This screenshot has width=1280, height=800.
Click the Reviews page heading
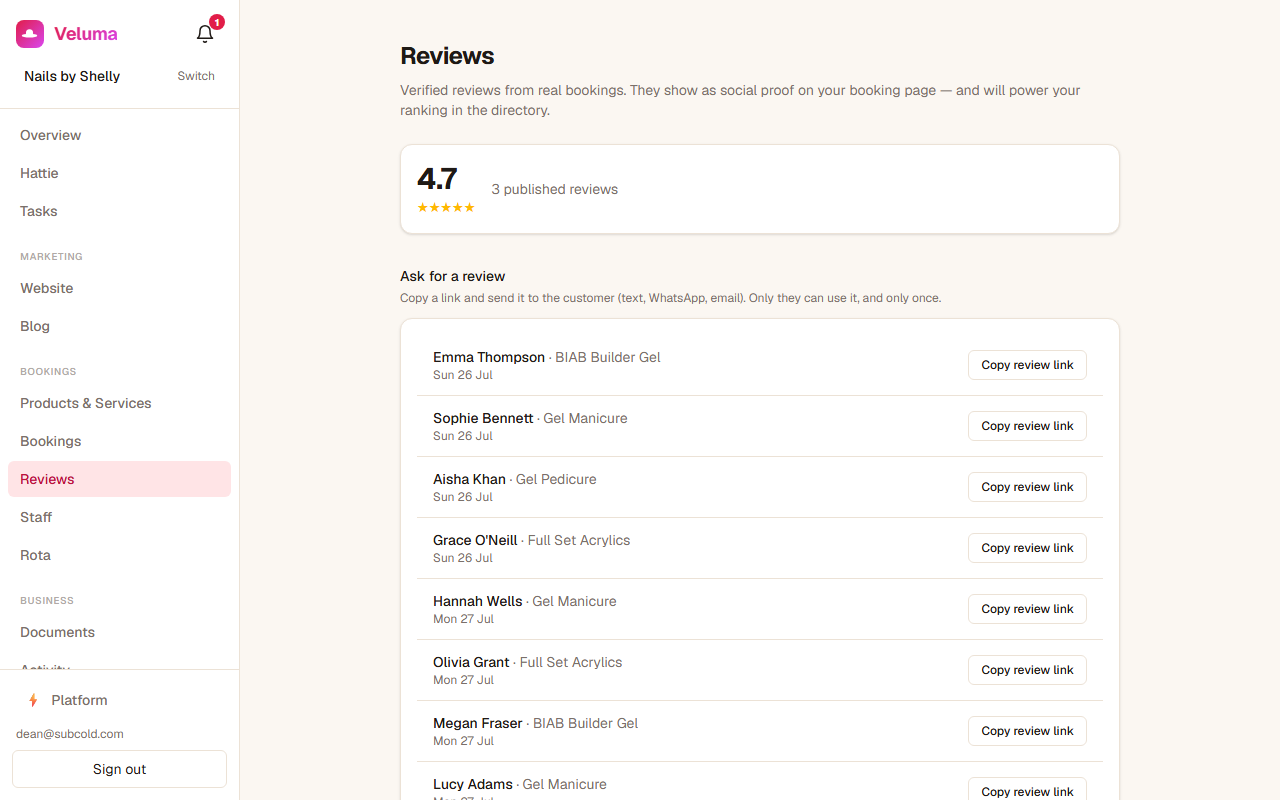click(447, 56)
